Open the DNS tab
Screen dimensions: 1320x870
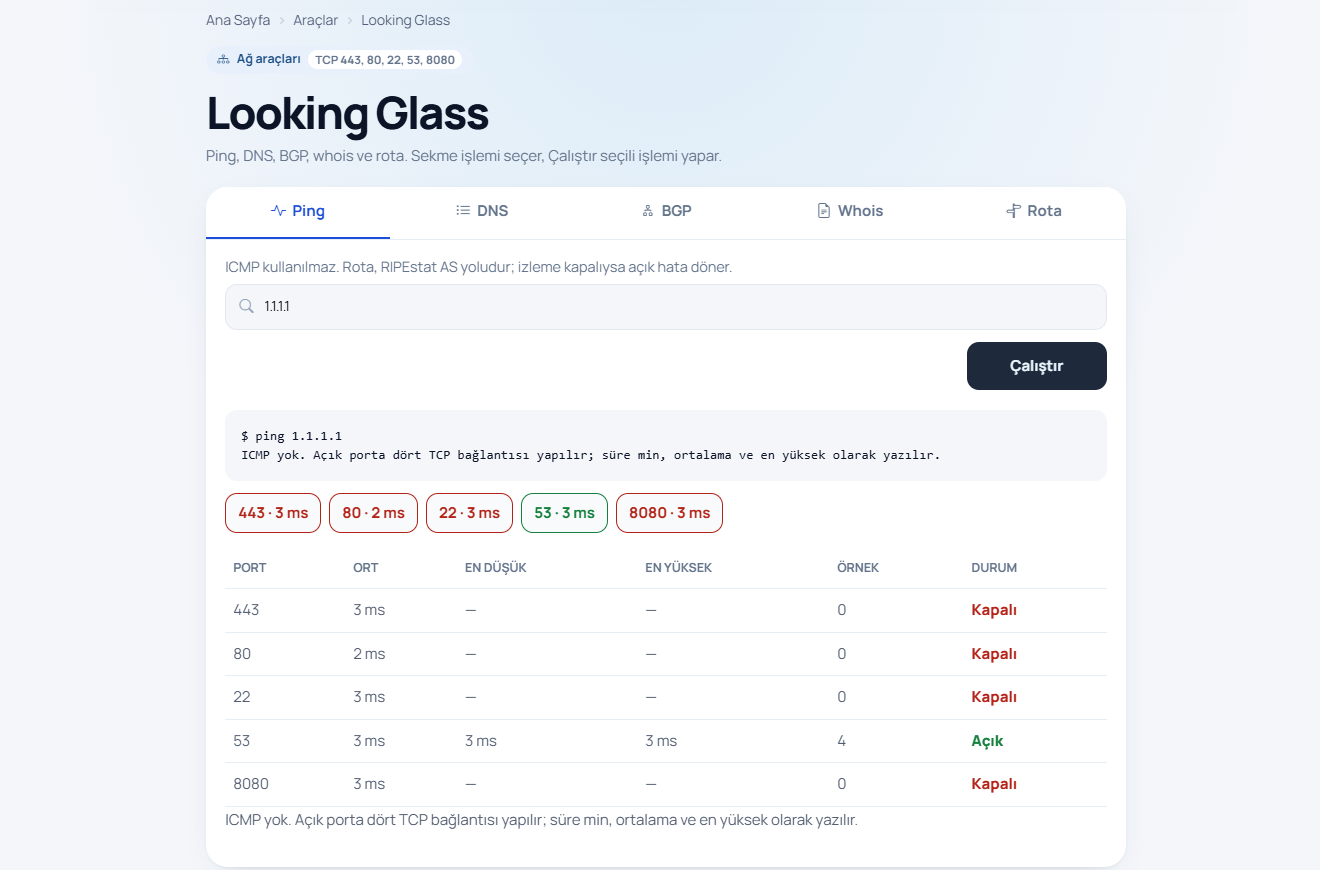(x=482, y=211)
